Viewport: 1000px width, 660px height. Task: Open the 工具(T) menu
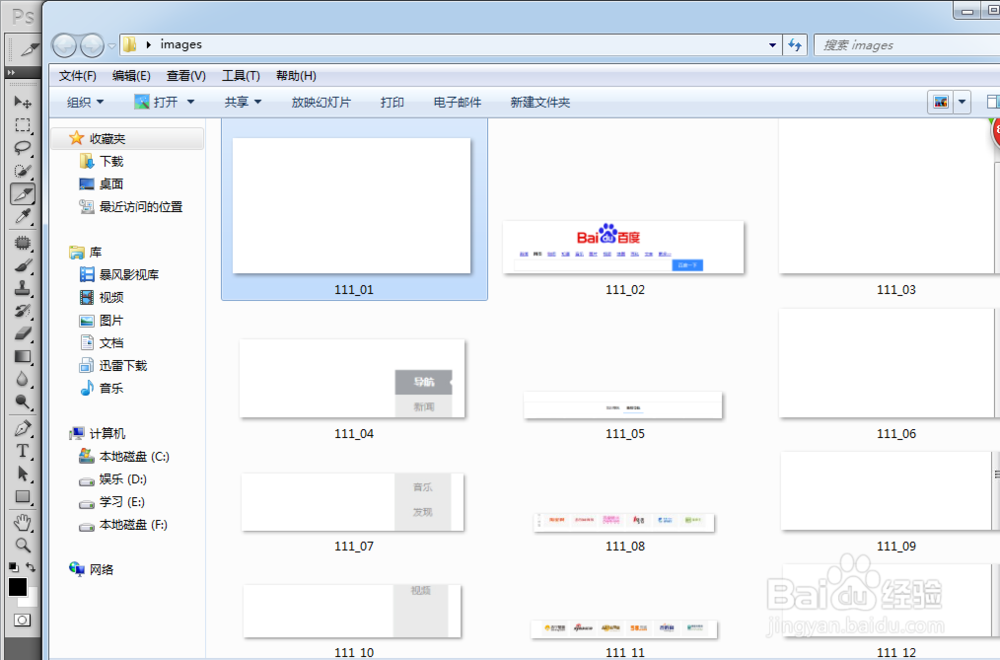click(x=240, y=76)
